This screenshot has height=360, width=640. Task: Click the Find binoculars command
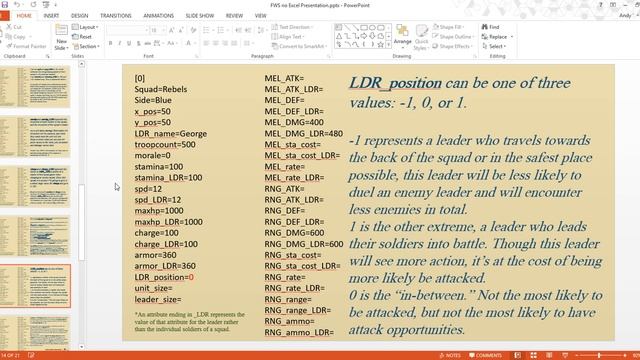click(x=491, y=27)
